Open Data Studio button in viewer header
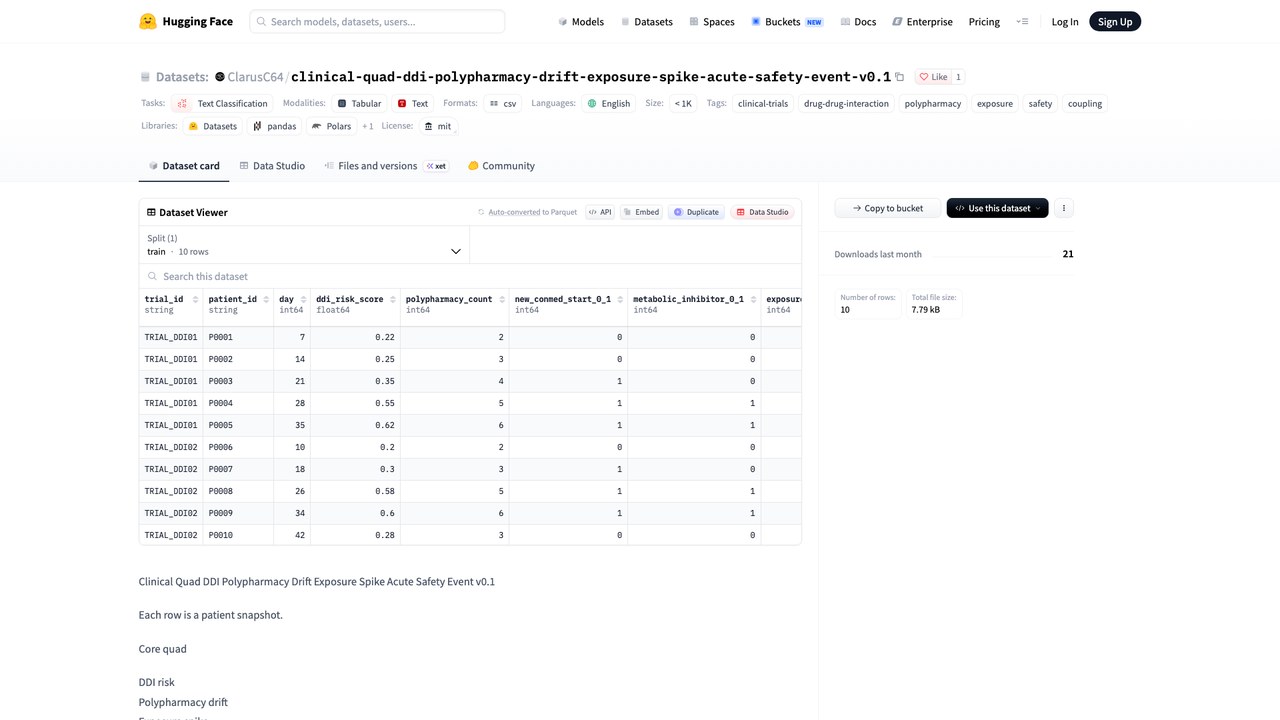Image resolution: width=1280 pixels, height=720 pixels. pyautogui.click(x=762, y=212)
